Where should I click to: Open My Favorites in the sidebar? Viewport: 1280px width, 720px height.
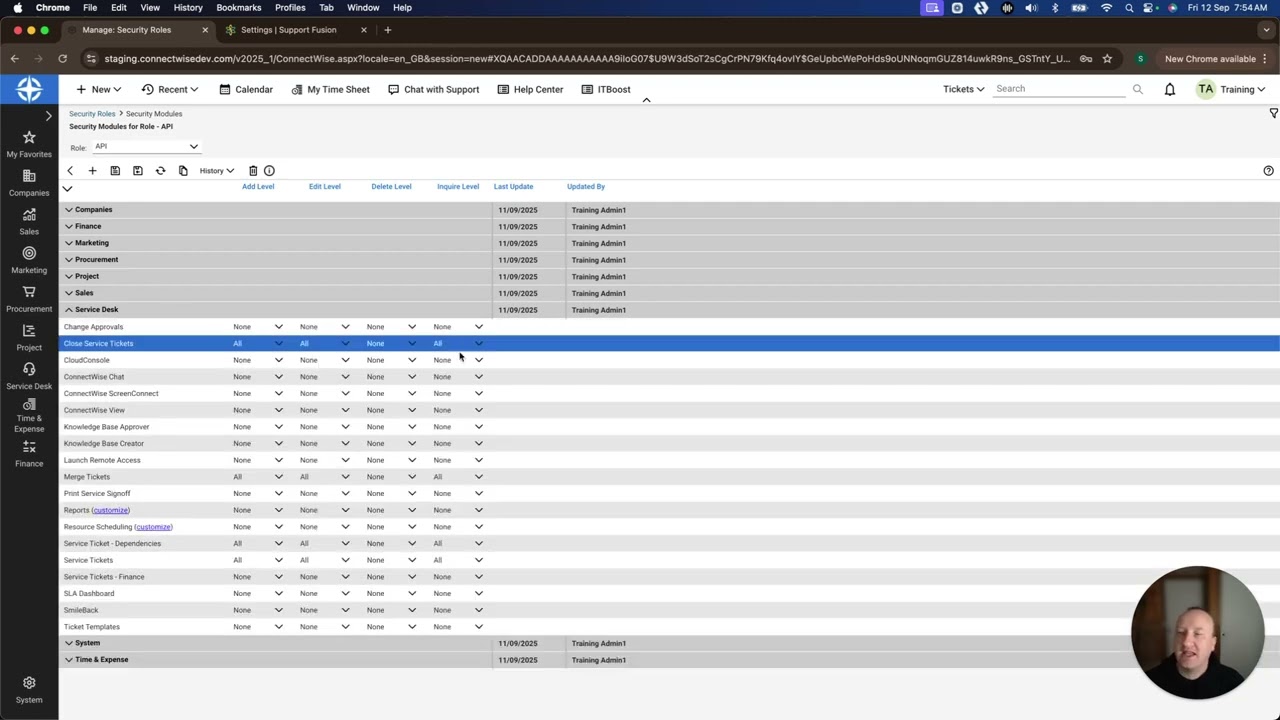click(29, 145)
